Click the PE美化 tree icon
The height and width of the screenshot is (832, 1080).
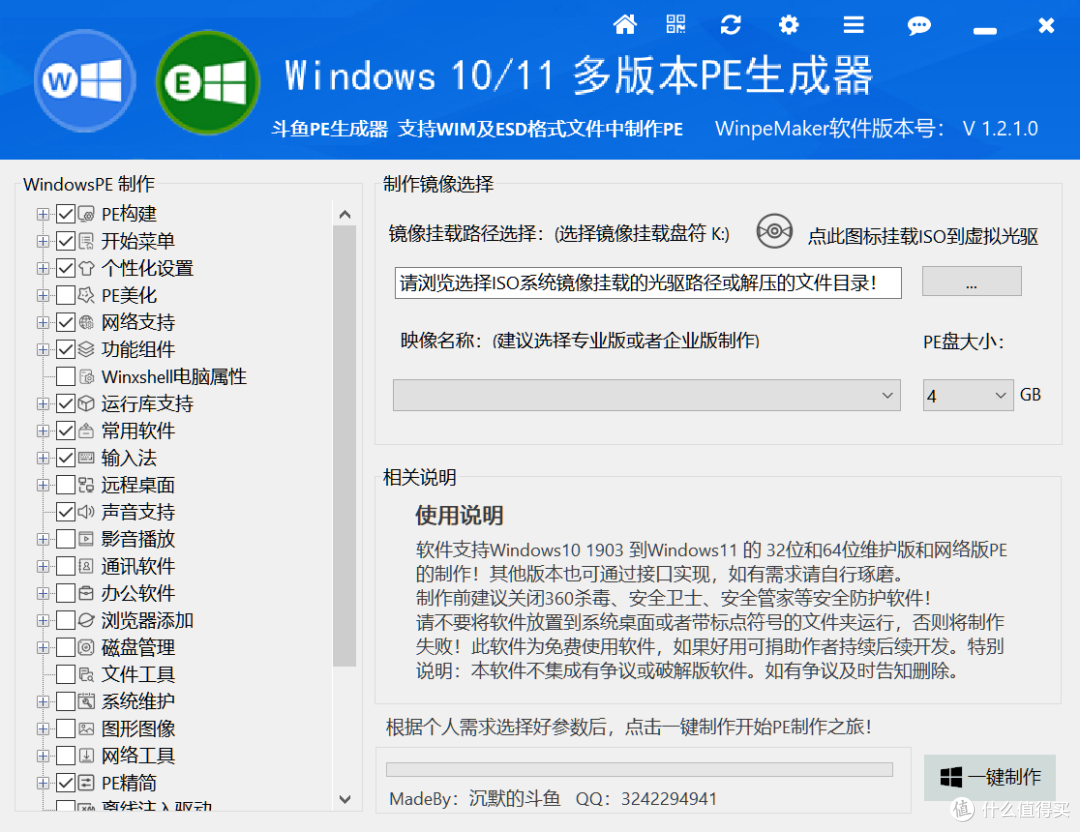(86, 295)
